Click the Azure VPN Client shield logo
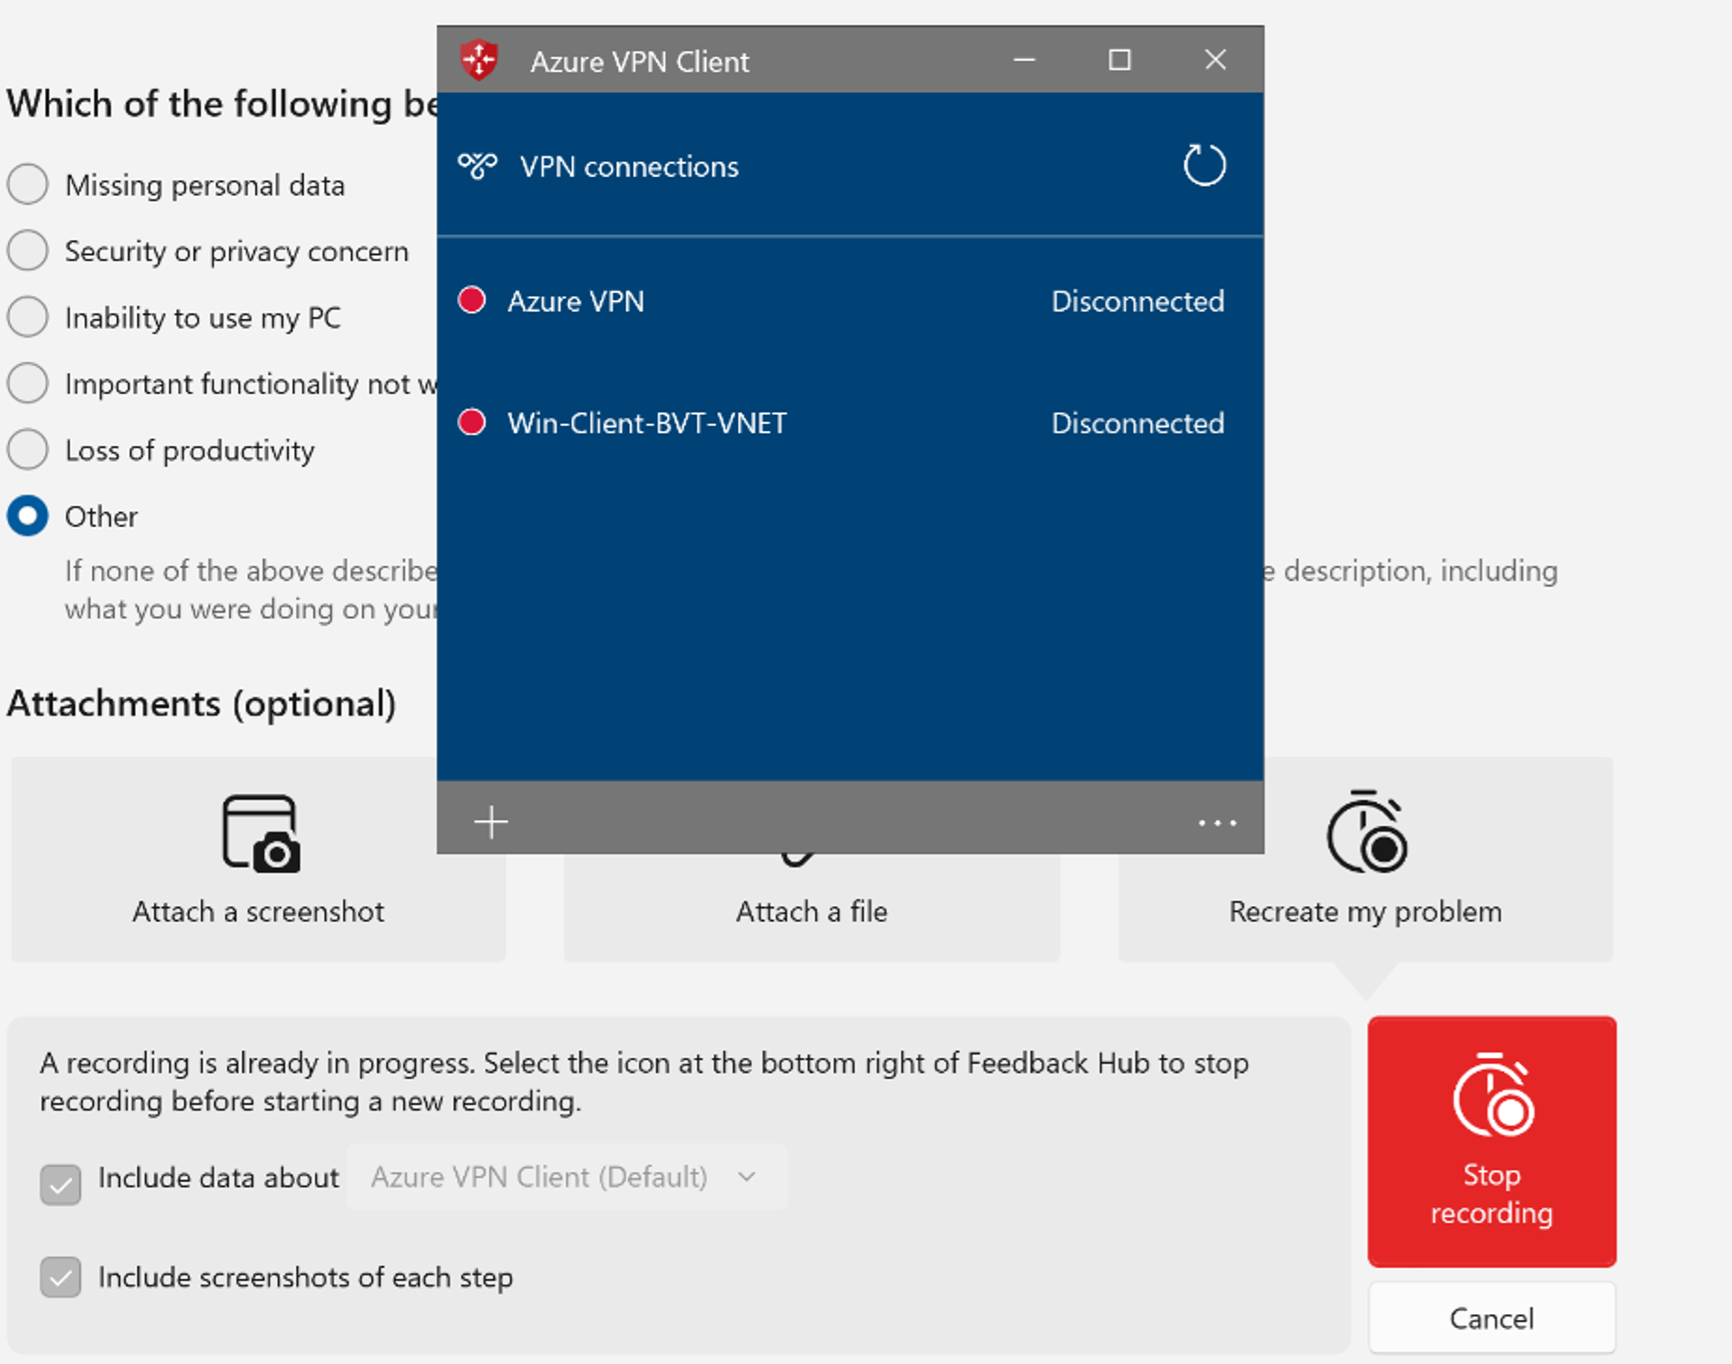Viewport: 1732px width, 1364px height. (x=479, y=60)
